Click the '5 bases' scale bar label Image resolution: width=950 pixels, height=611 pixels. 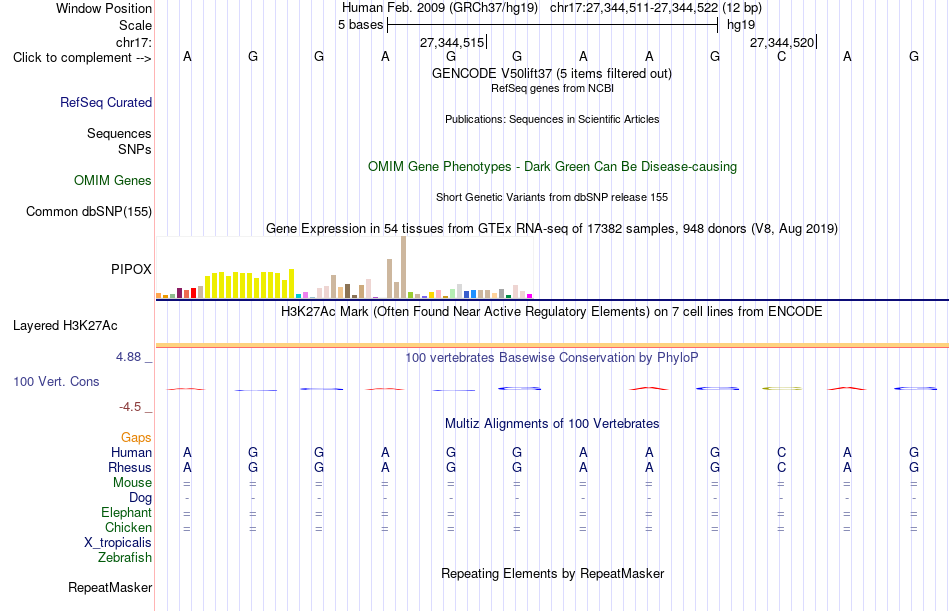point(360,25)
